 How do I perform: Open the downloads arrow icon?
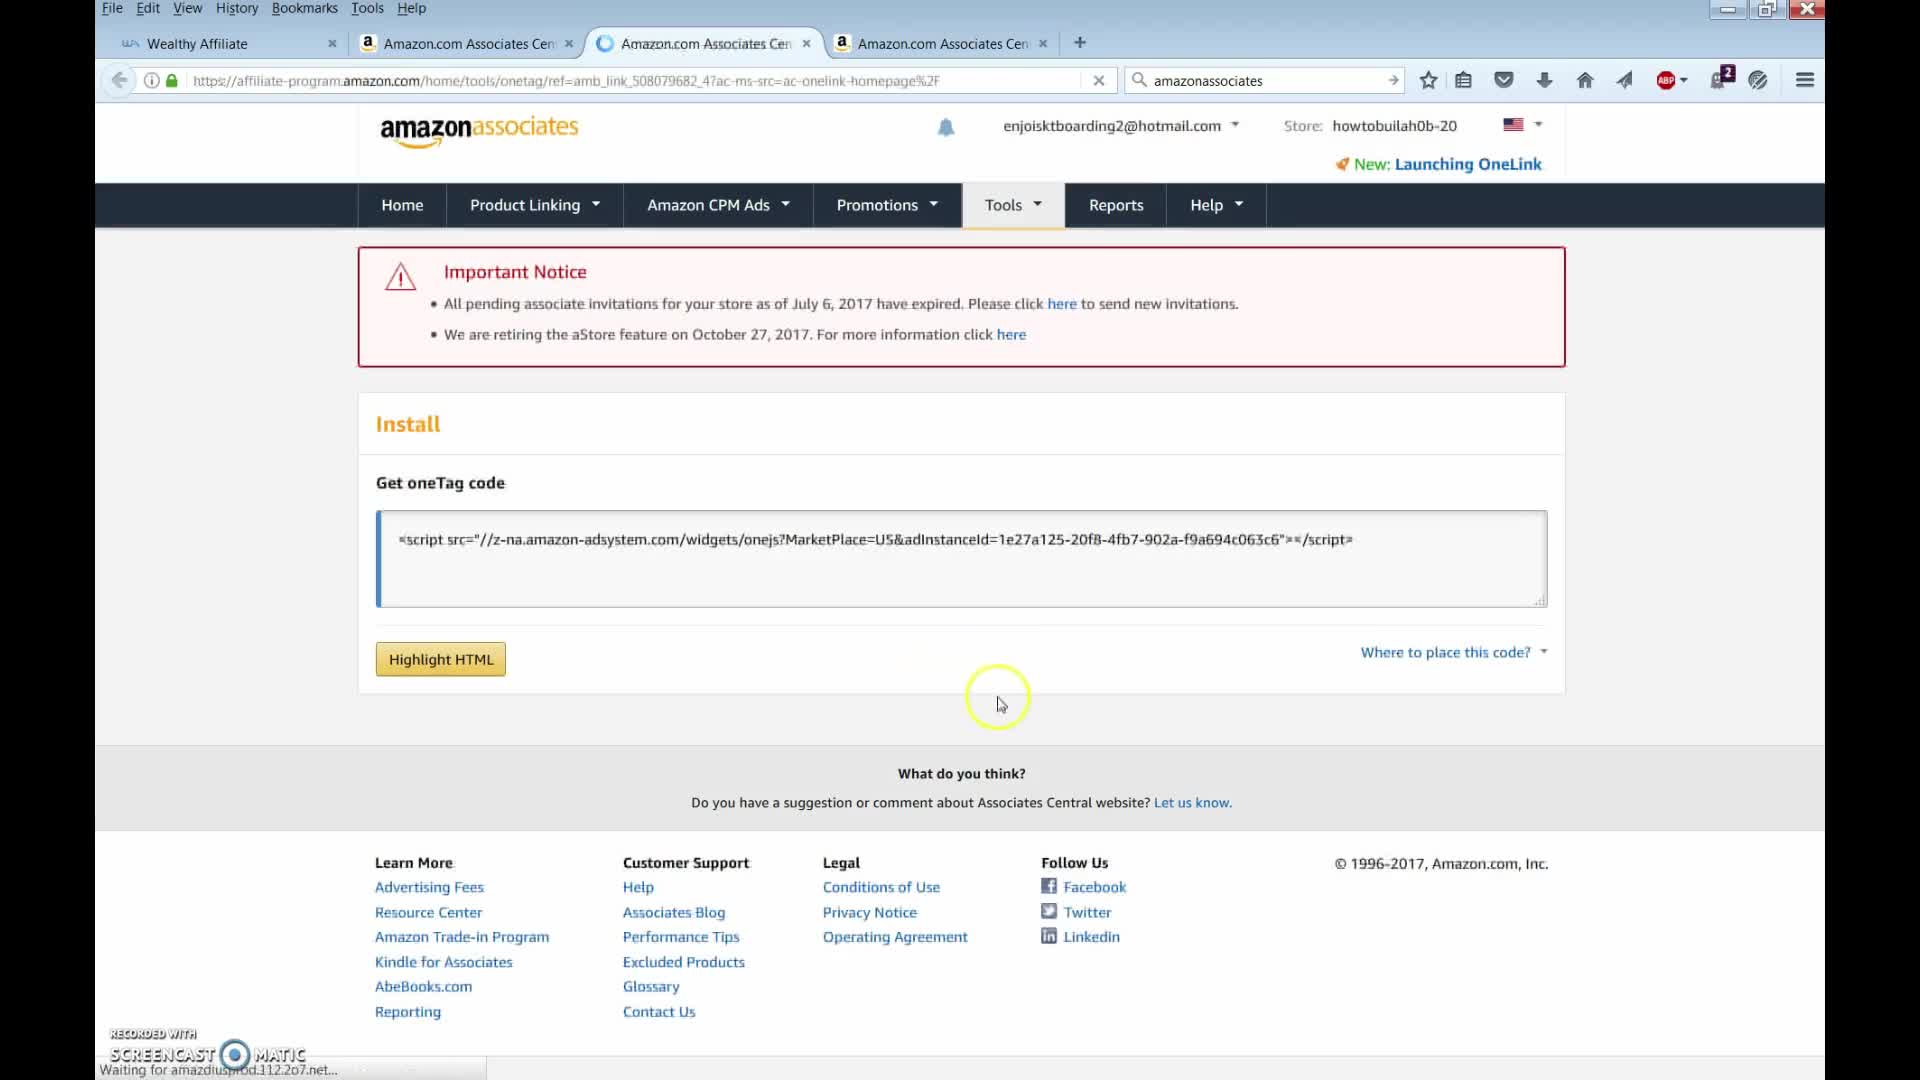1544,80
